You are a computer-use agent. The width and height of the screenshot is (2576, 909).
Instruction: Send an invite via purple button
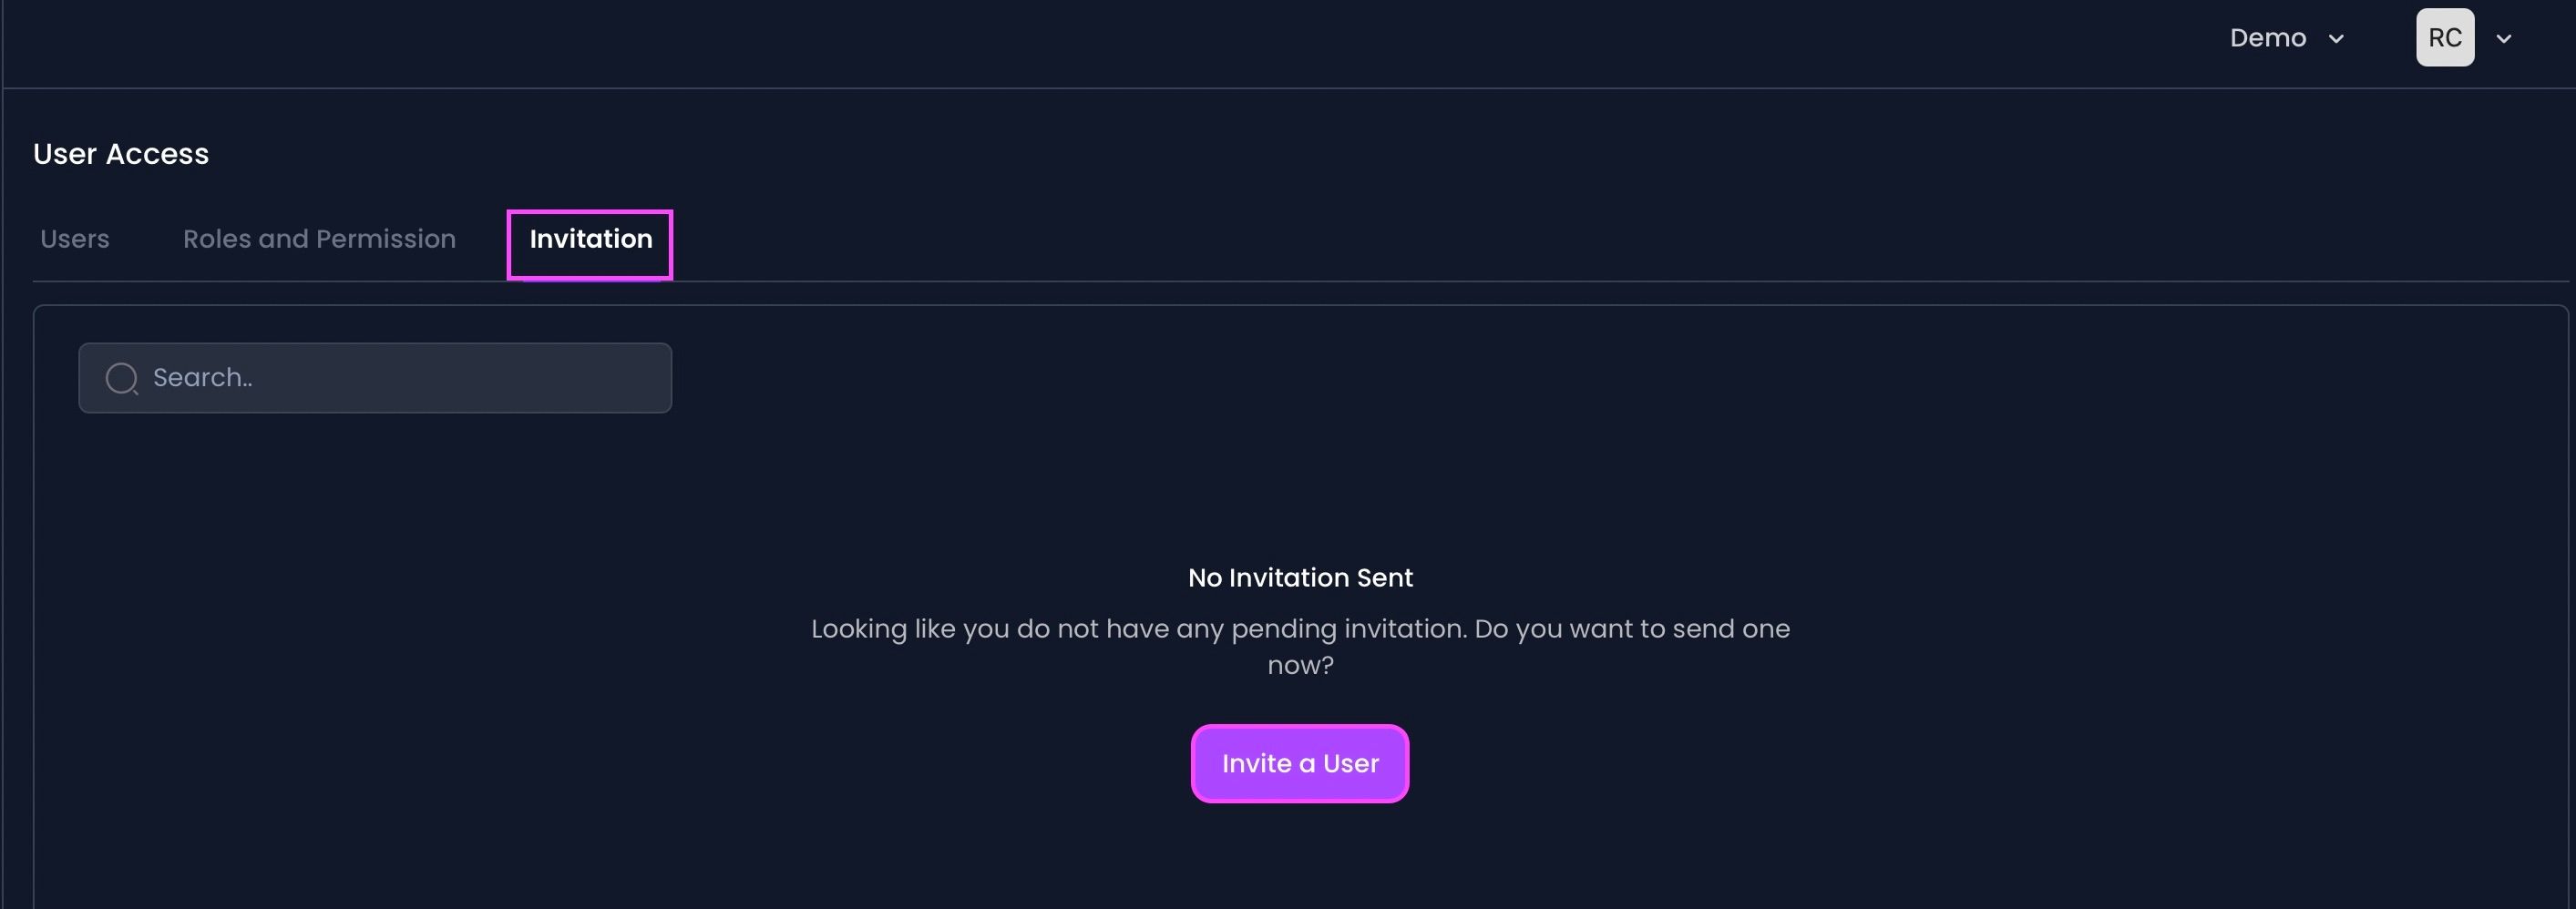tap(1300, 763)
